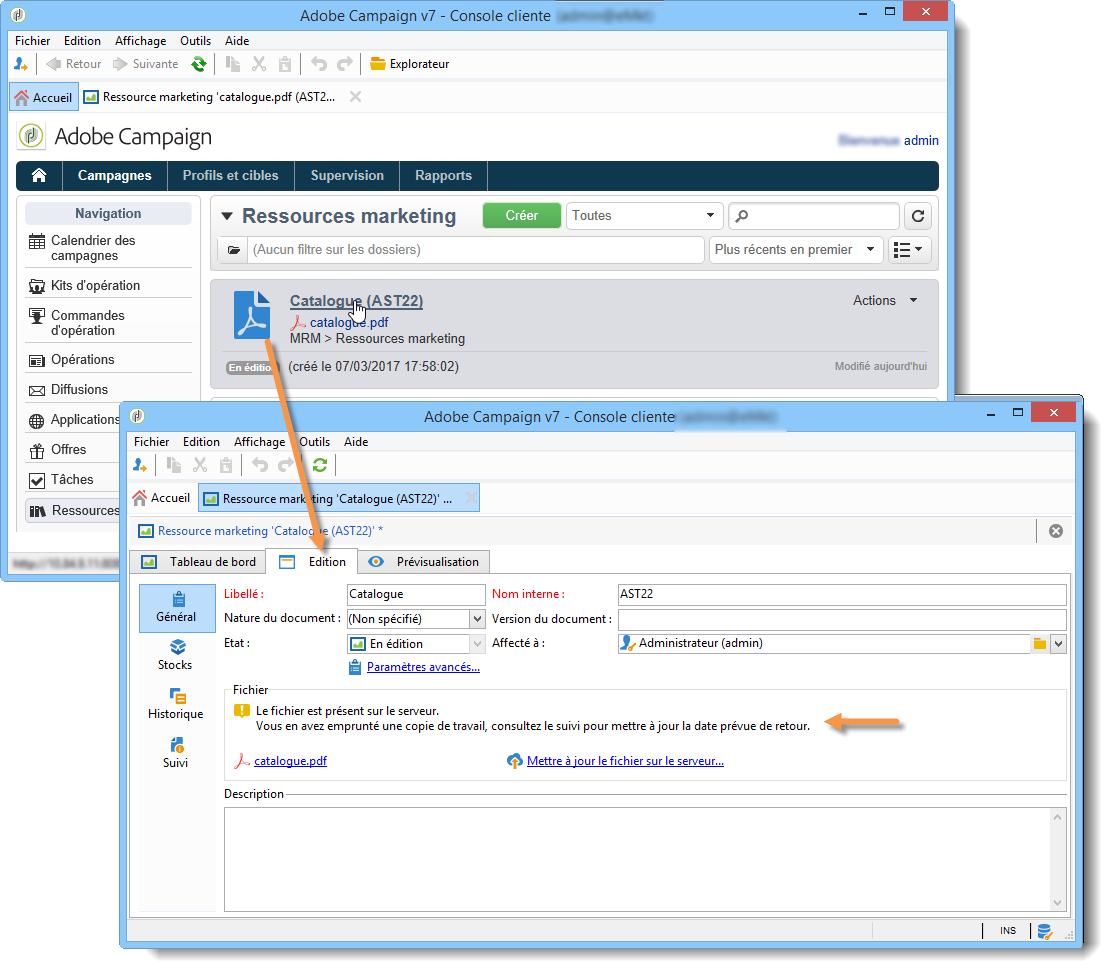Collapse the Ressources marketing triangle

pyautogui.click(x=227, y=217)
